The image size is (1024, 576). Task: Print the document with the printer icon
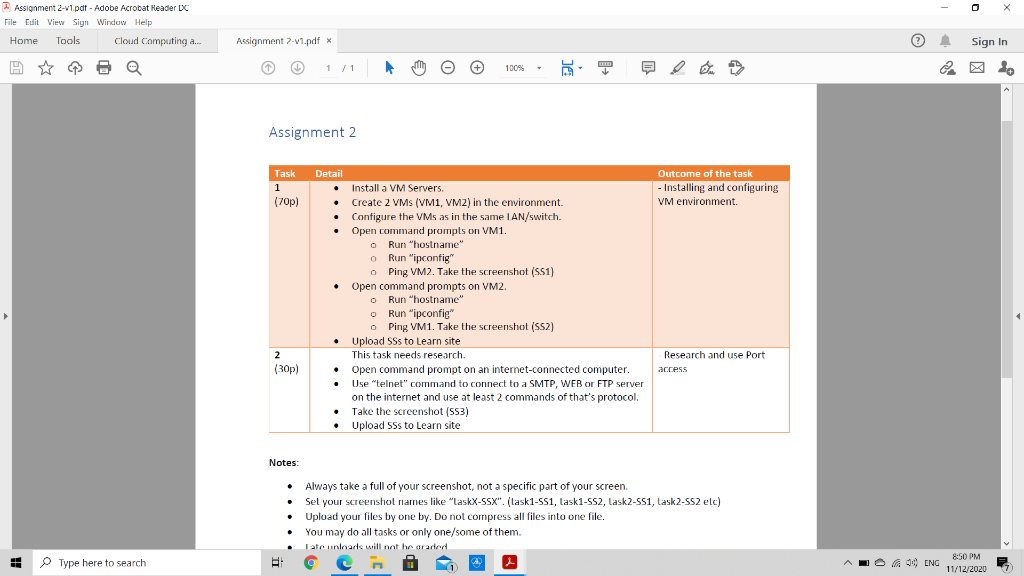(x=104, y=68)
